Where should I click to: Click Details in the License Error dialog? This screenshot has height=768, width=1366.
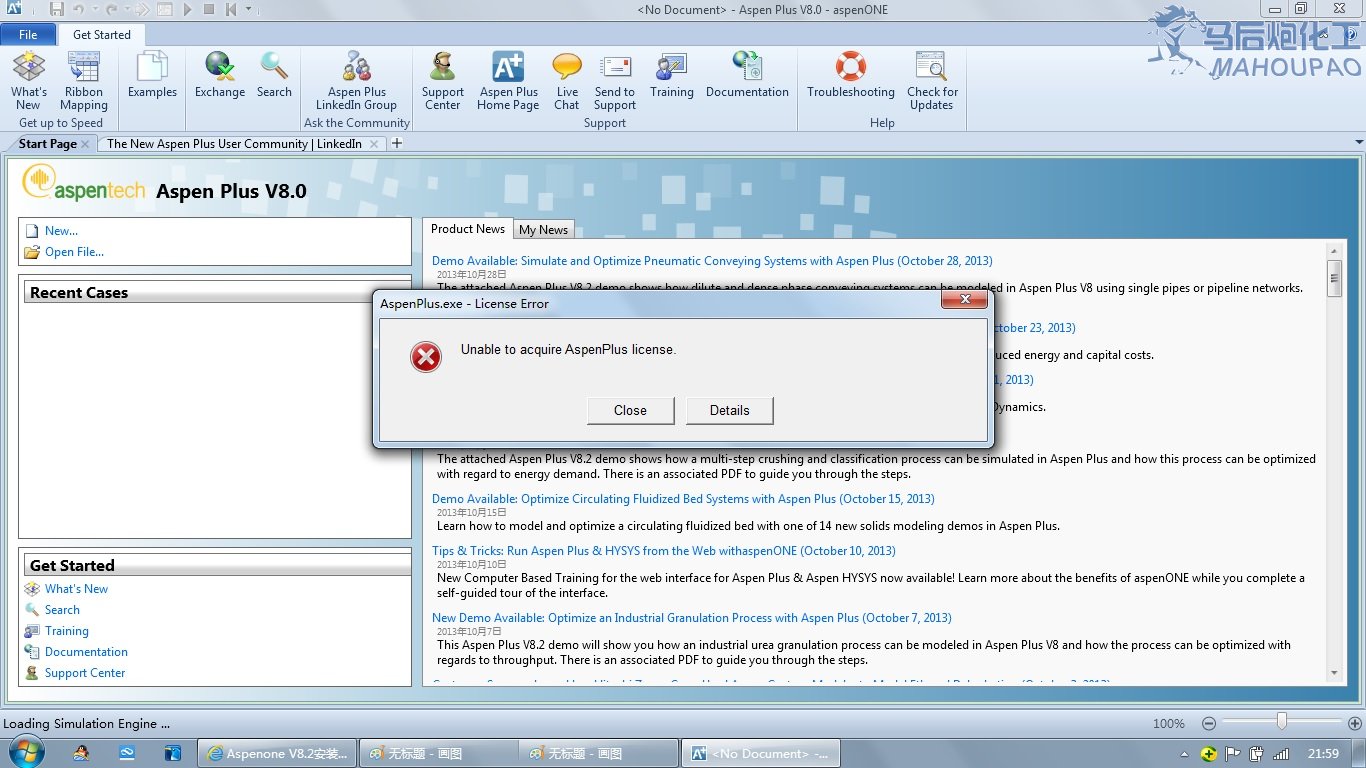click(729, 410)
